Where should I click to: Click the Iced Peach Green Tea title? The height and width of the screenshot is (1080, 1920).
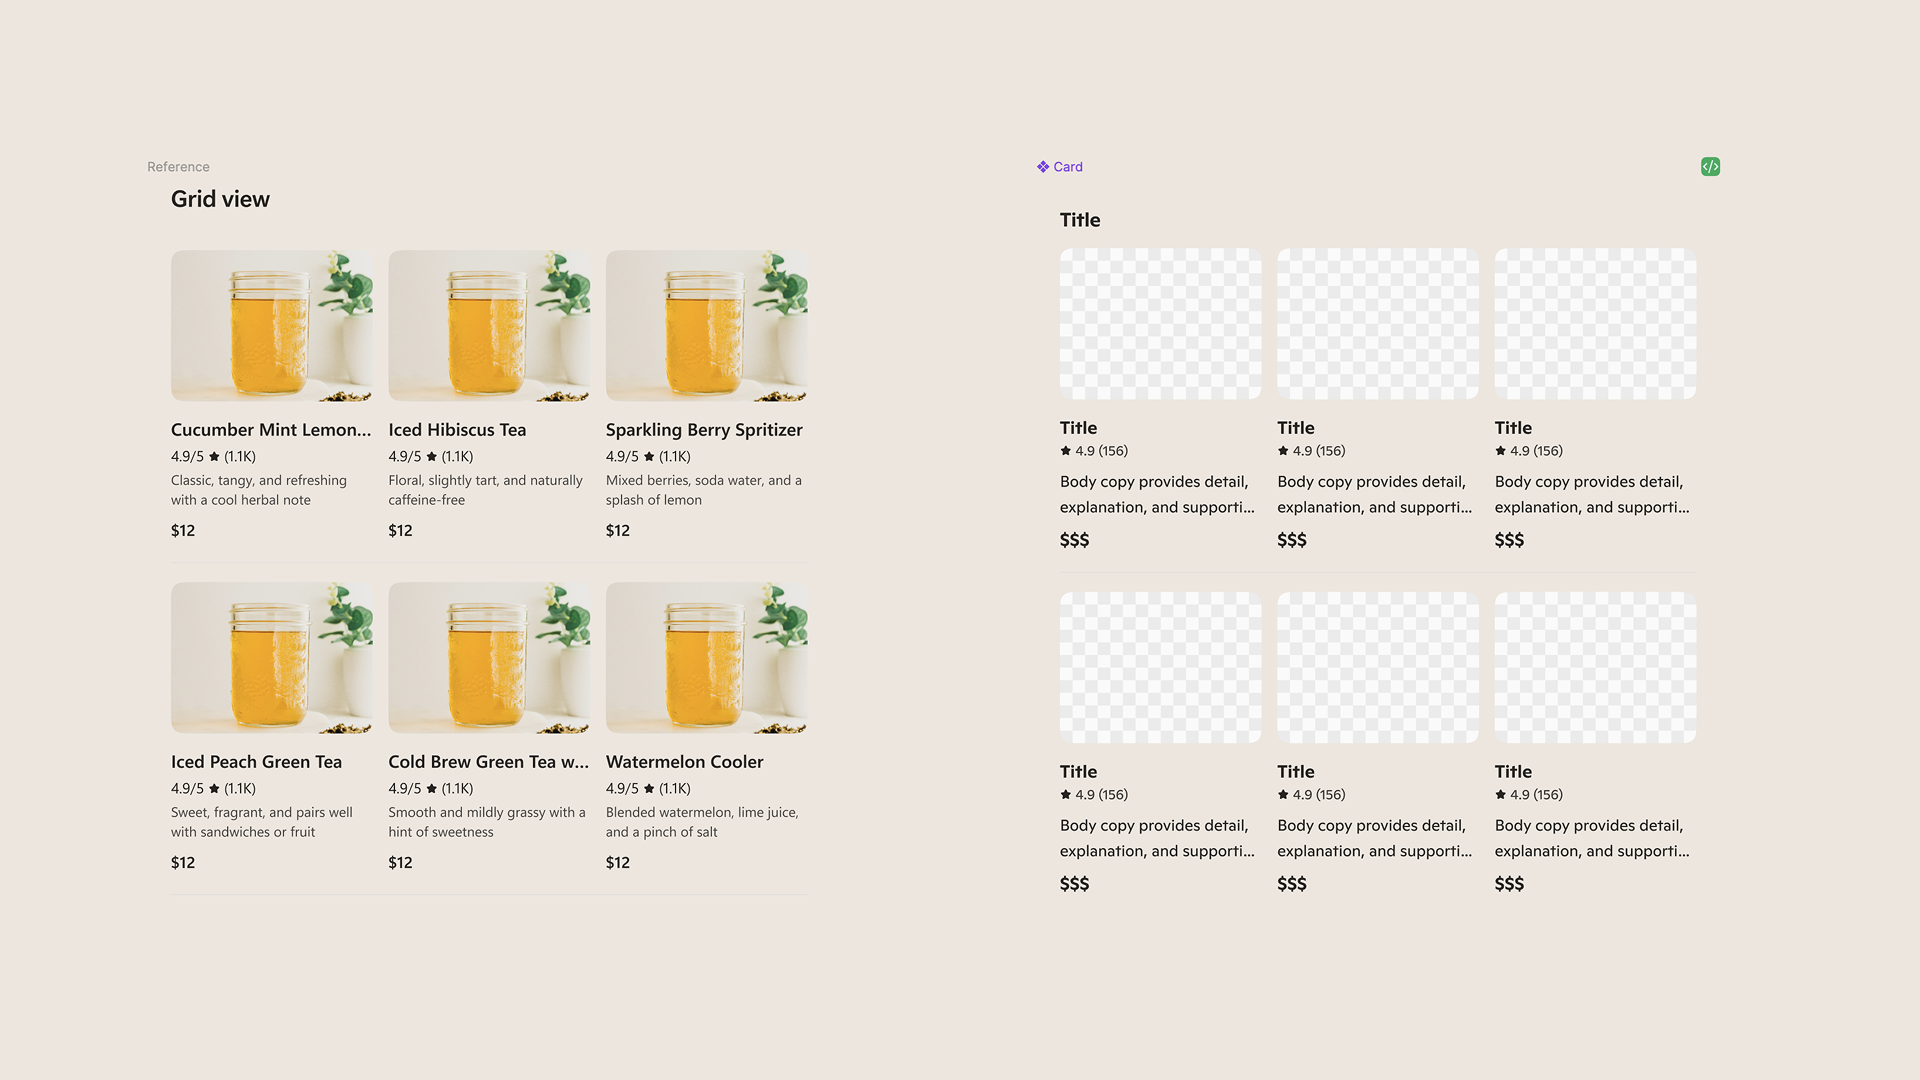256,762
